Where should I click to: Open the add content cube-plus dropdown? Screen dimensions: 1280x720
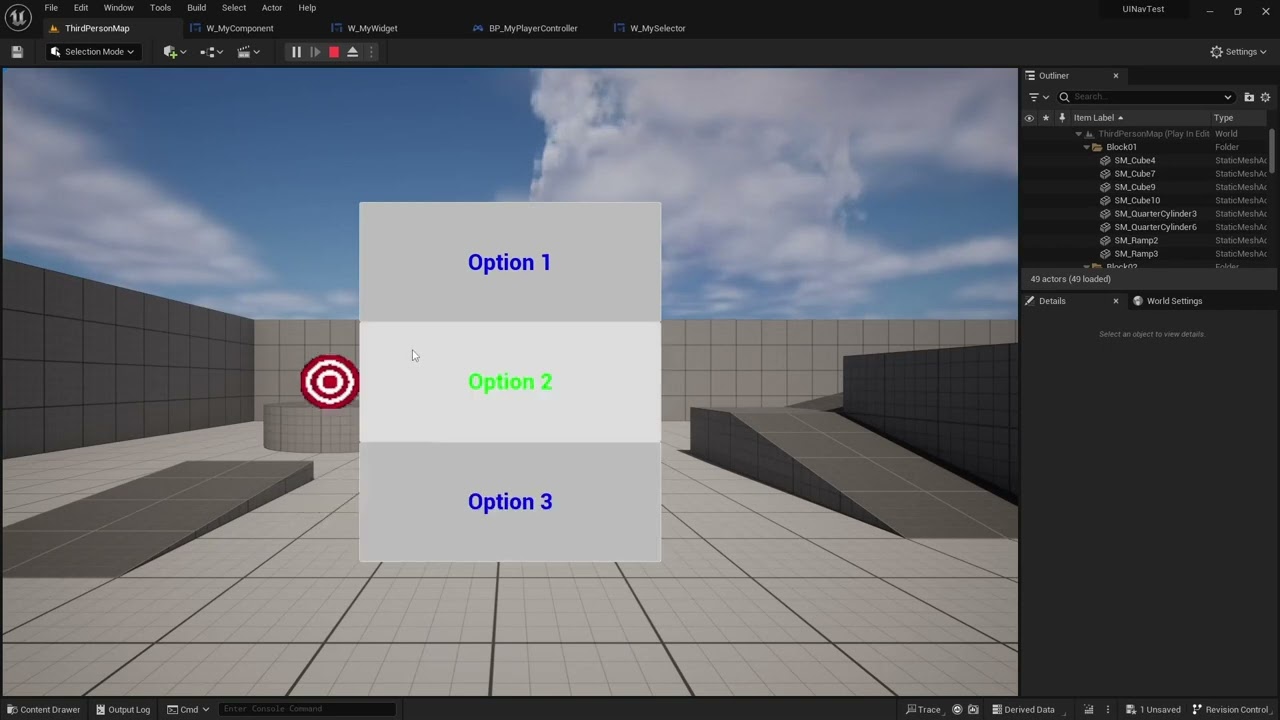175,52
